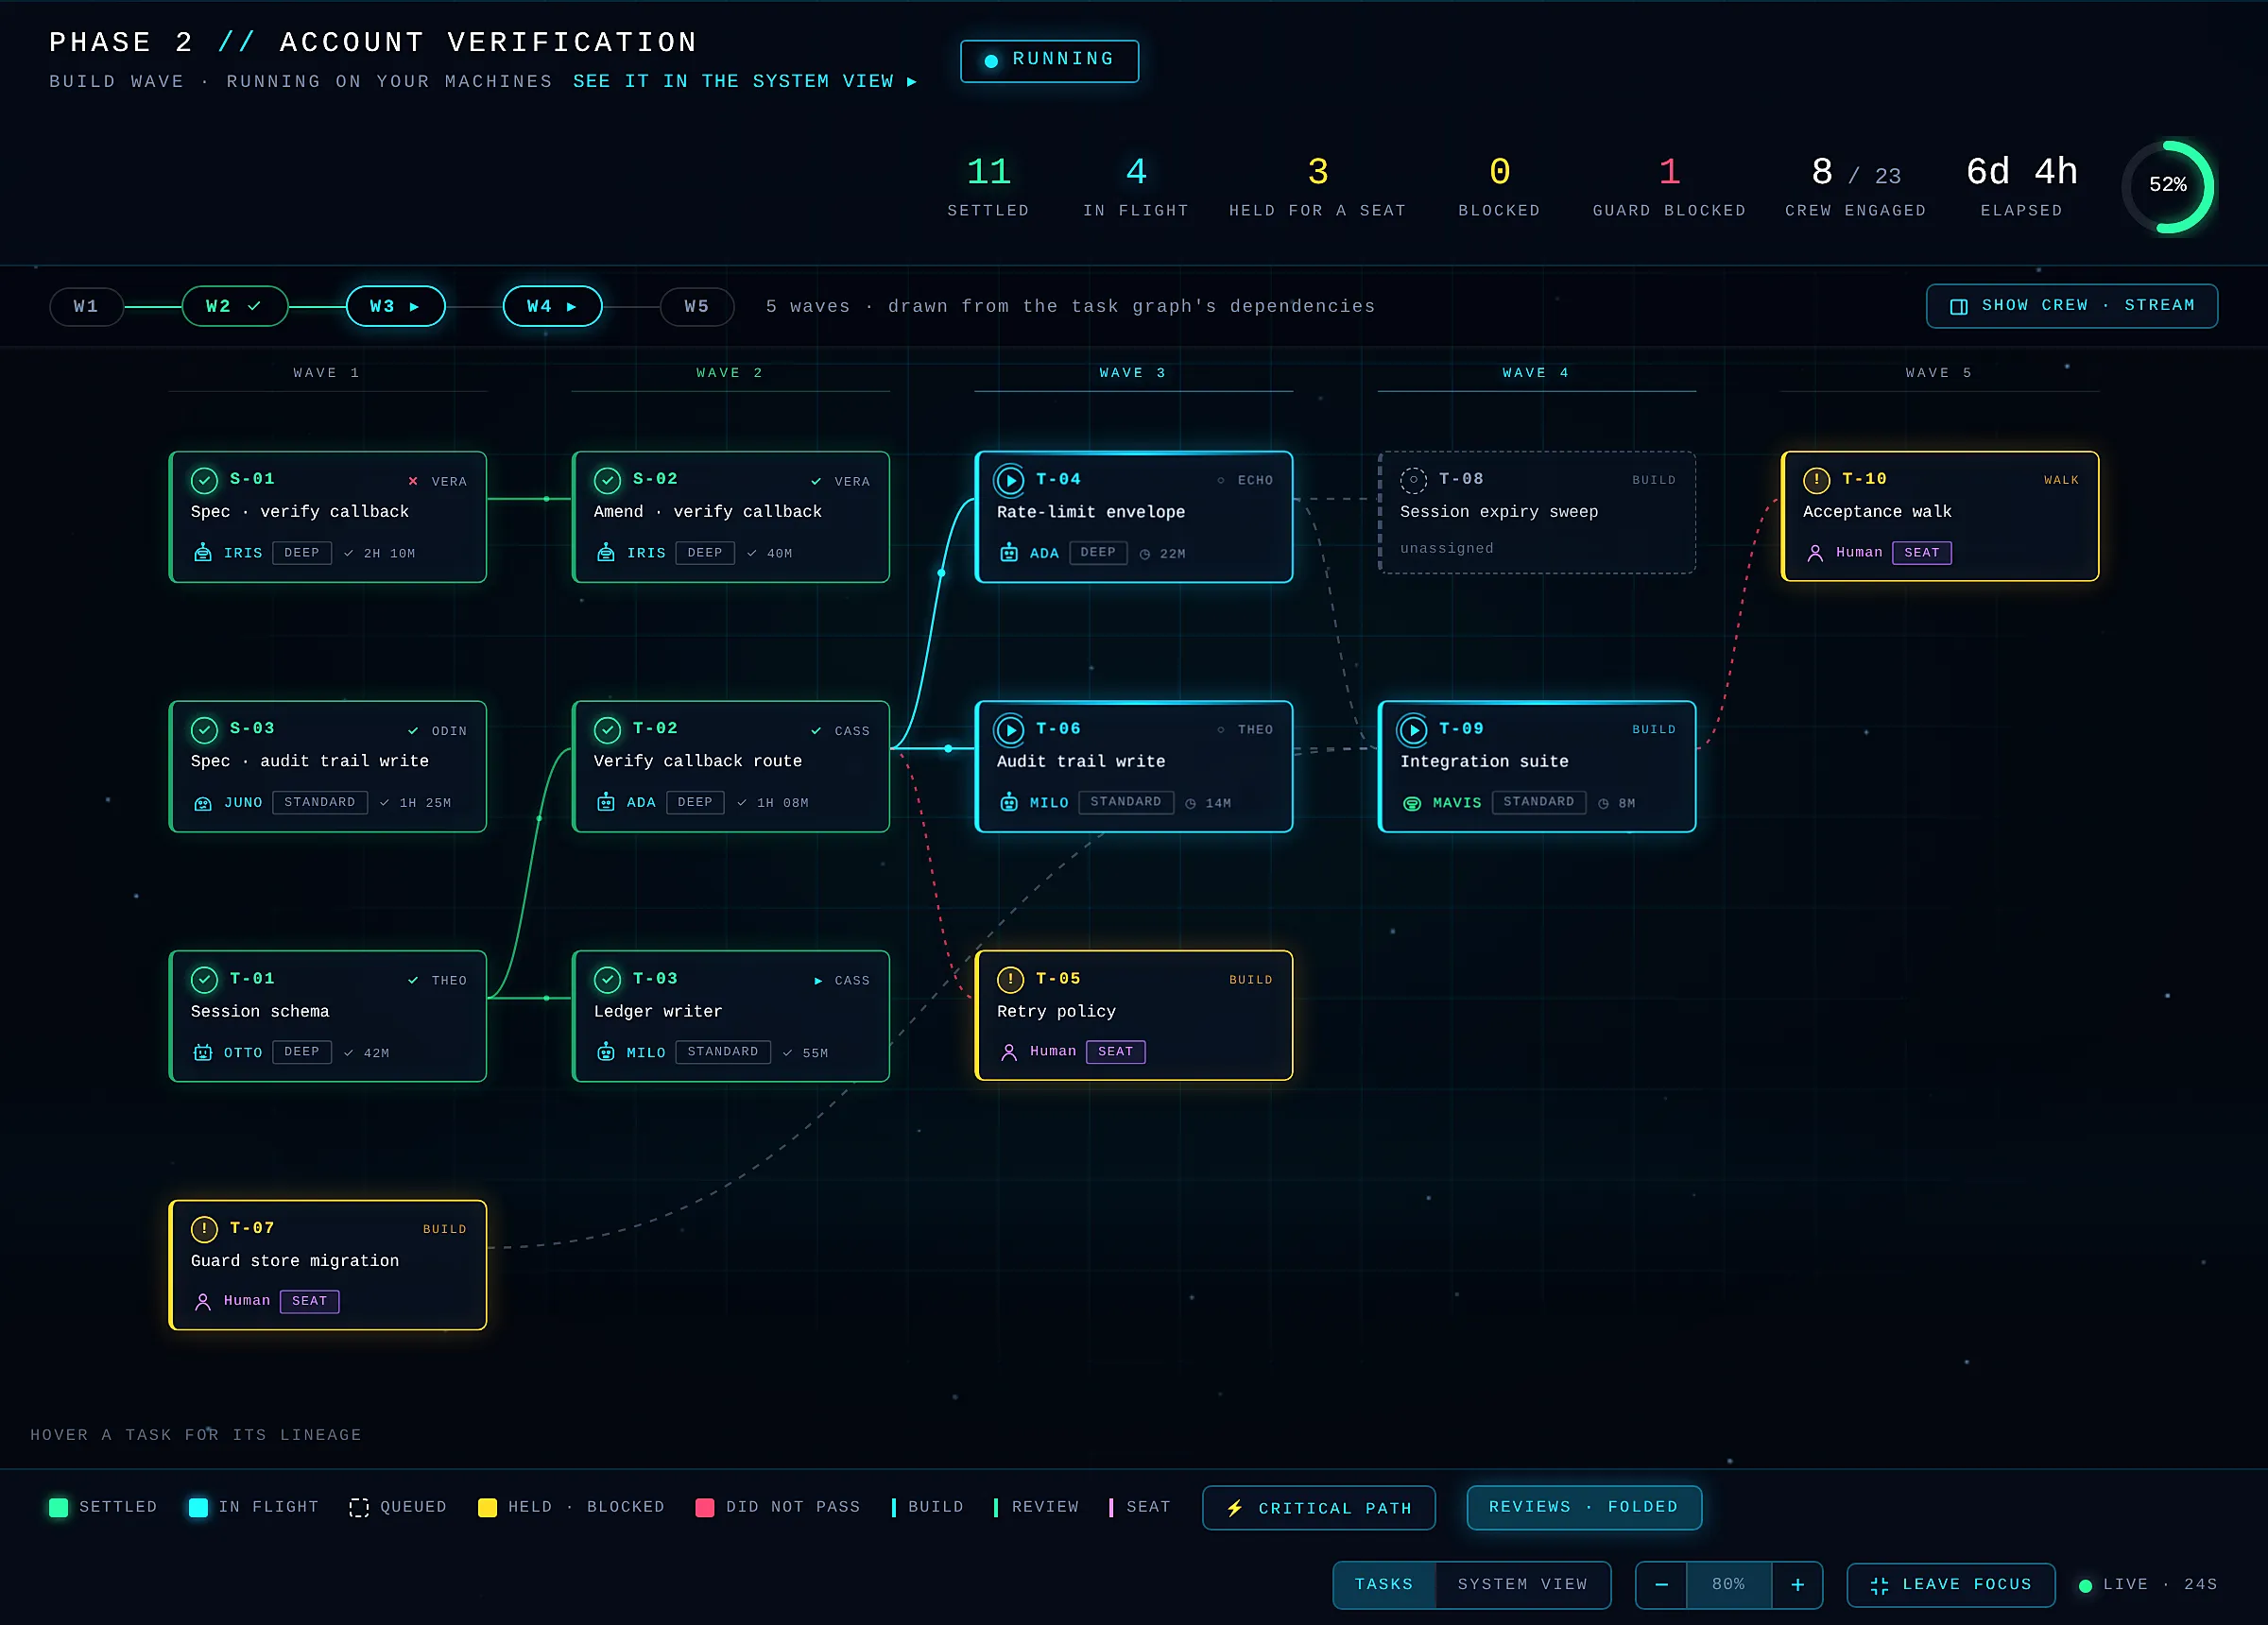Toggle Leave Focus mode

click(x=1950, y=1584)
